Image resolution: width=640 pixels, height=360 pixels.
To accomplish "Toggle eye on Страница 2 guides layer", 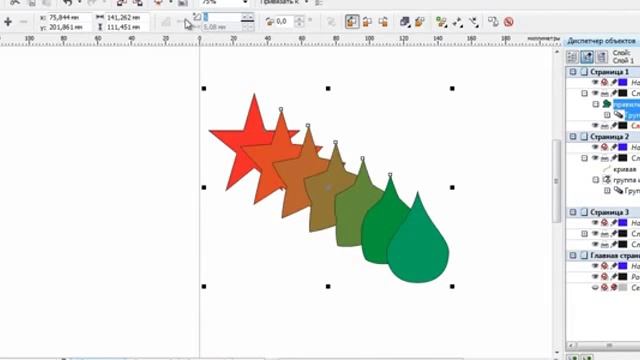I will pyautogui.click(x=595, y=147).
